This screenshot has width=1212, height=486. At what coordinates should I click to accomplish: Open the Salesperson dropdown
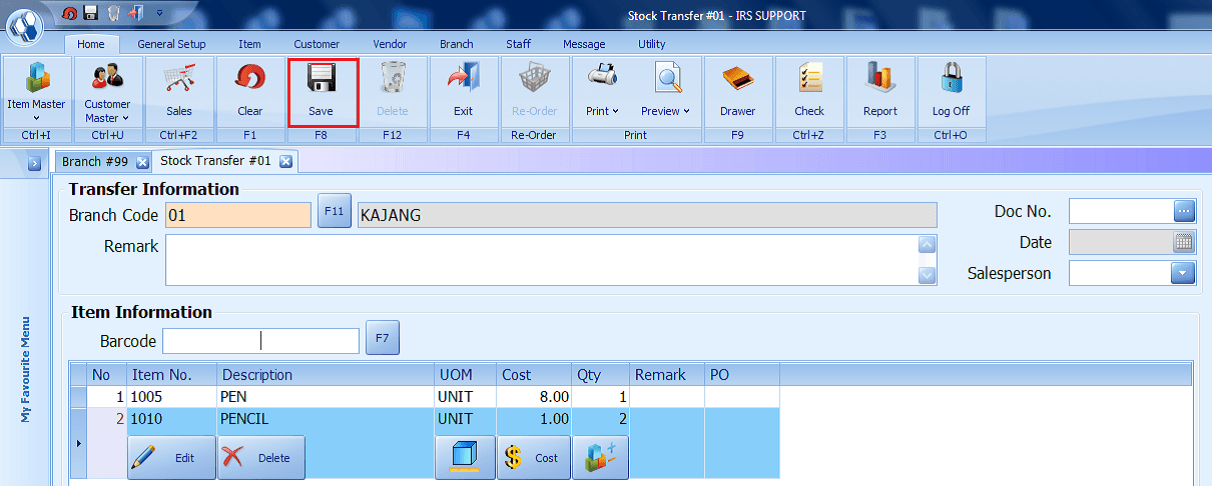[x=1184, y=272]
